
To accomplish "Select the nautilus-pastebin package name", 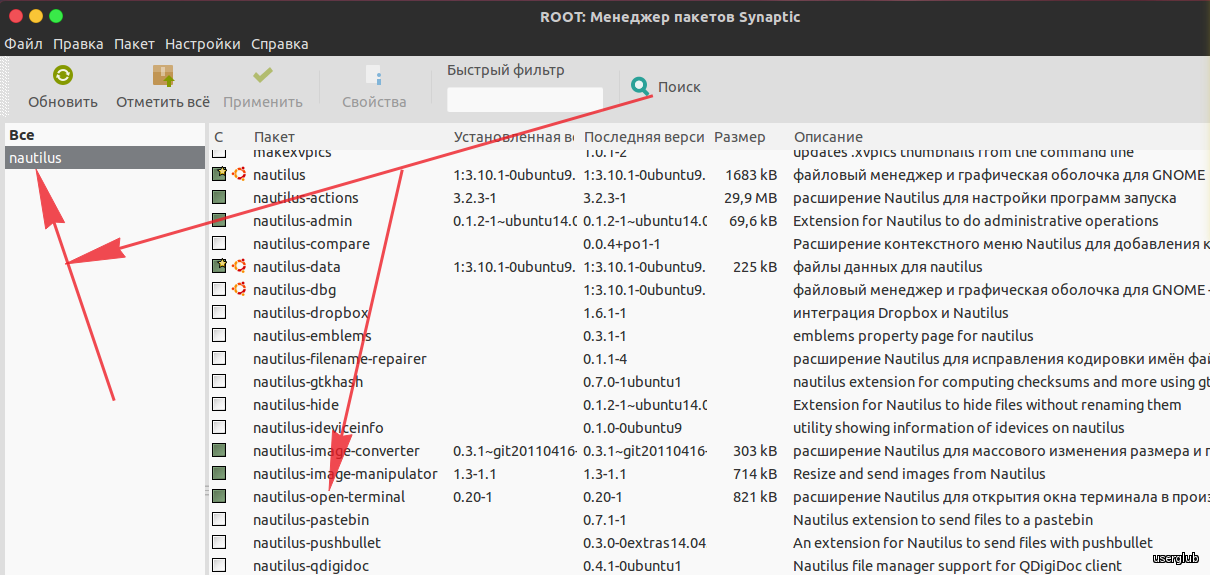I will tap(311, 520).
